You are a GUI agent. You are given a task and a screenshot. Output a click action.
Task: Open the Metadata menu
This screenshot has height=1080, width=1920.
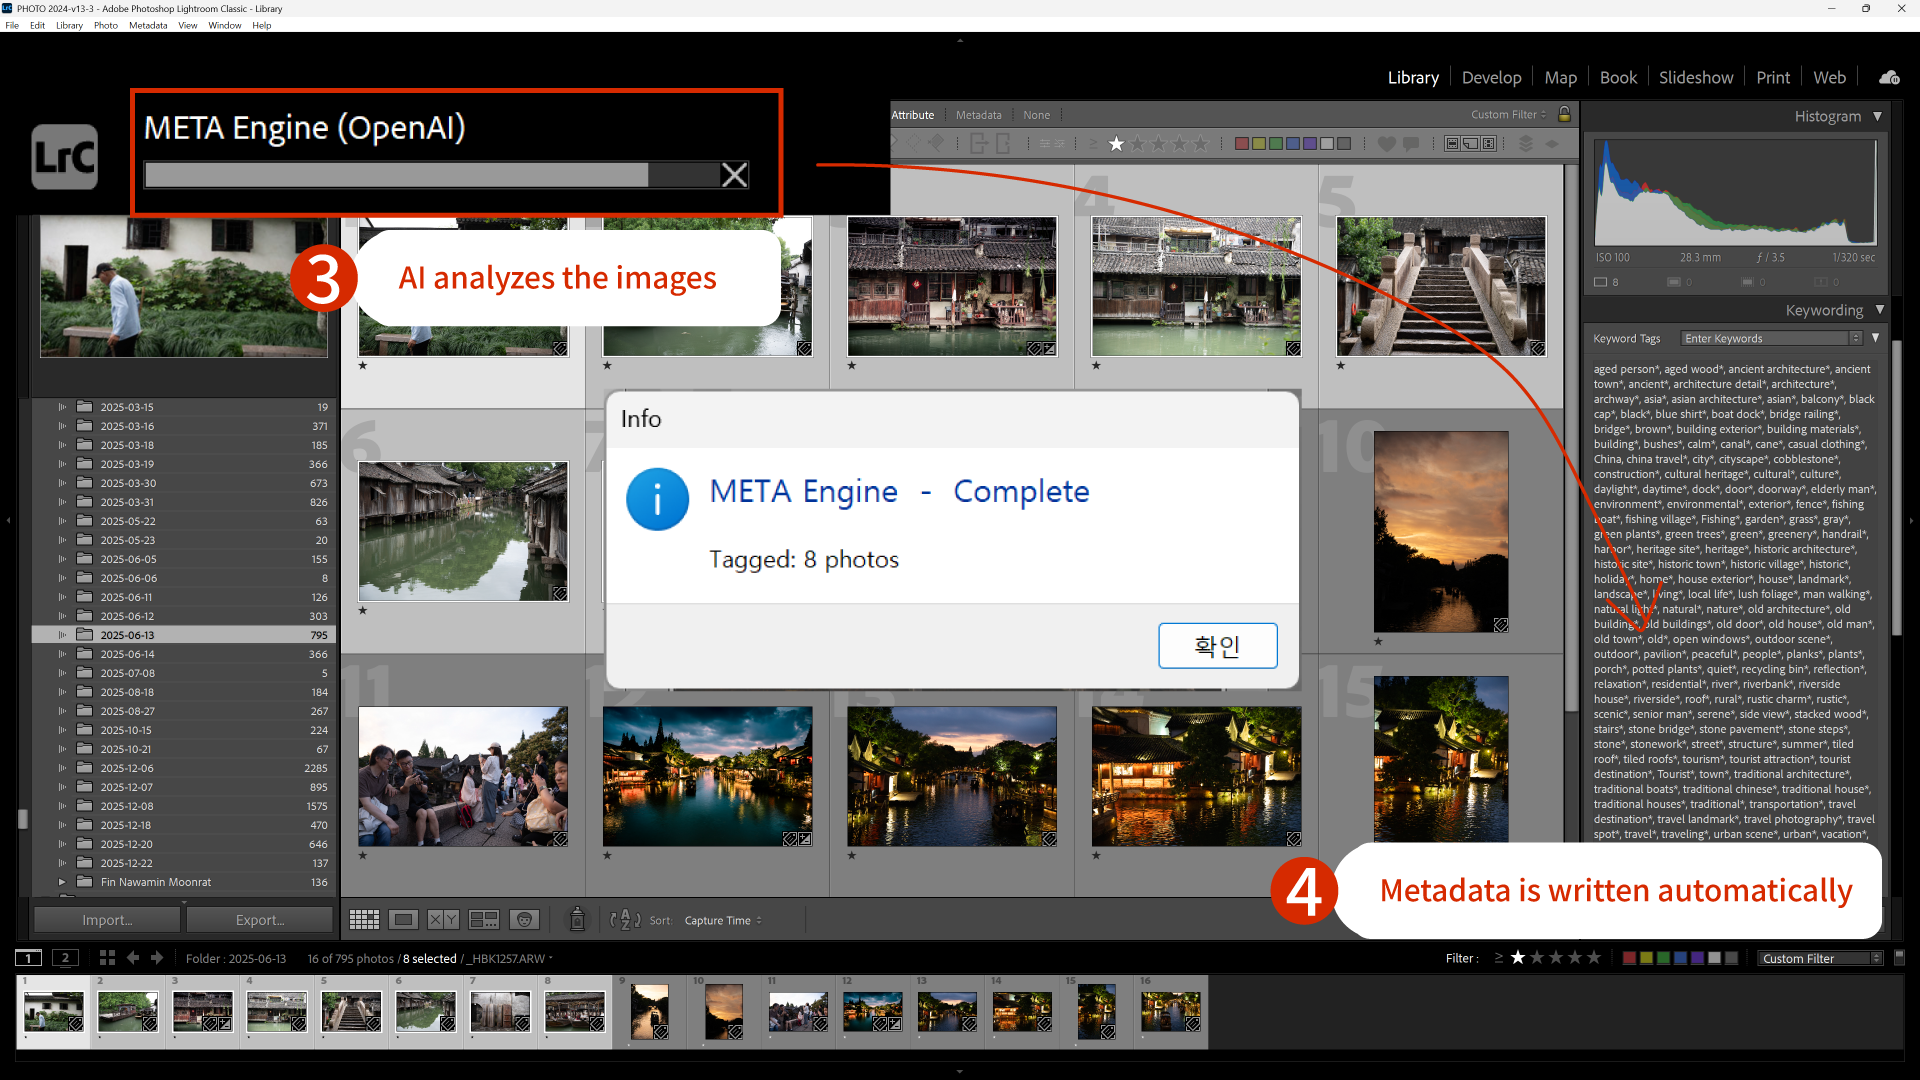pyautogui.click(x=148, y=25)
